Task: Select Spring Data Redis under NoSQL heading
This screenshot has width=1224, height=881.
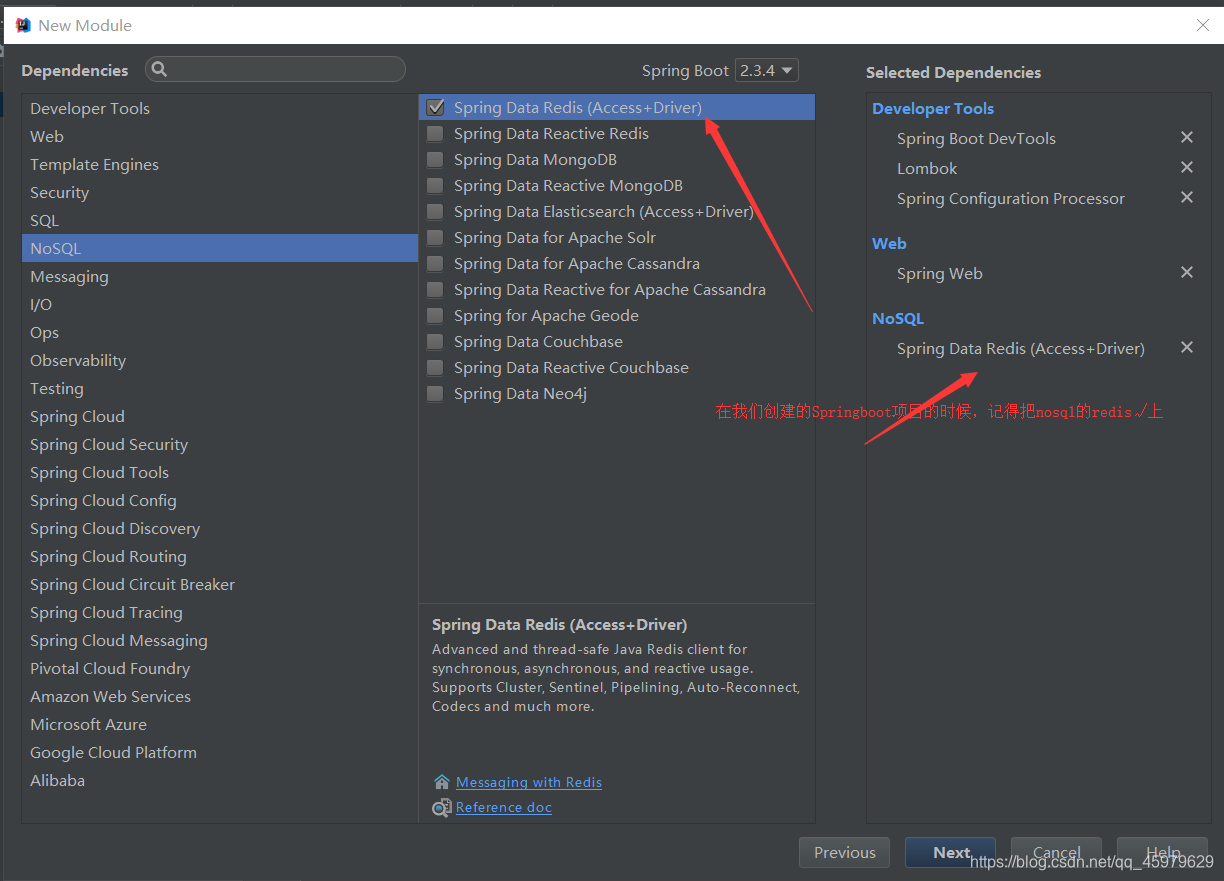Action: (x=1021, y=348)
